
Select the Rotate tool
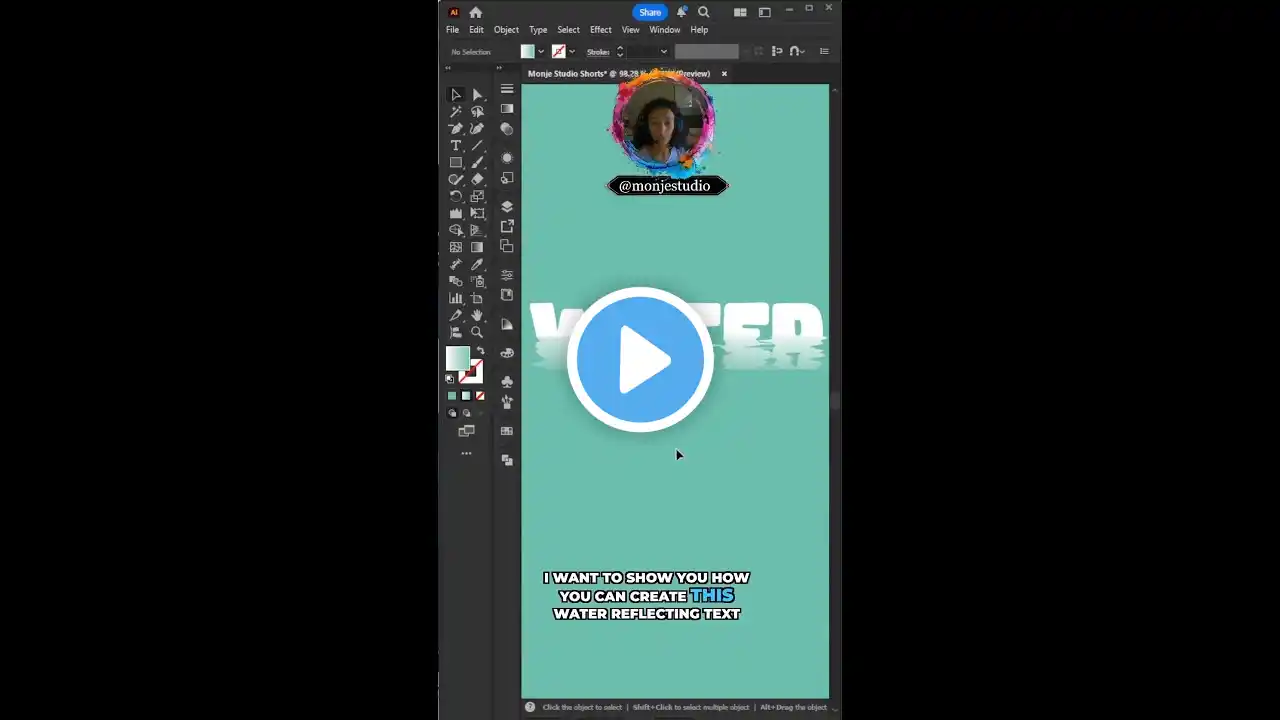pyautogui.click(x=456, y=197)
